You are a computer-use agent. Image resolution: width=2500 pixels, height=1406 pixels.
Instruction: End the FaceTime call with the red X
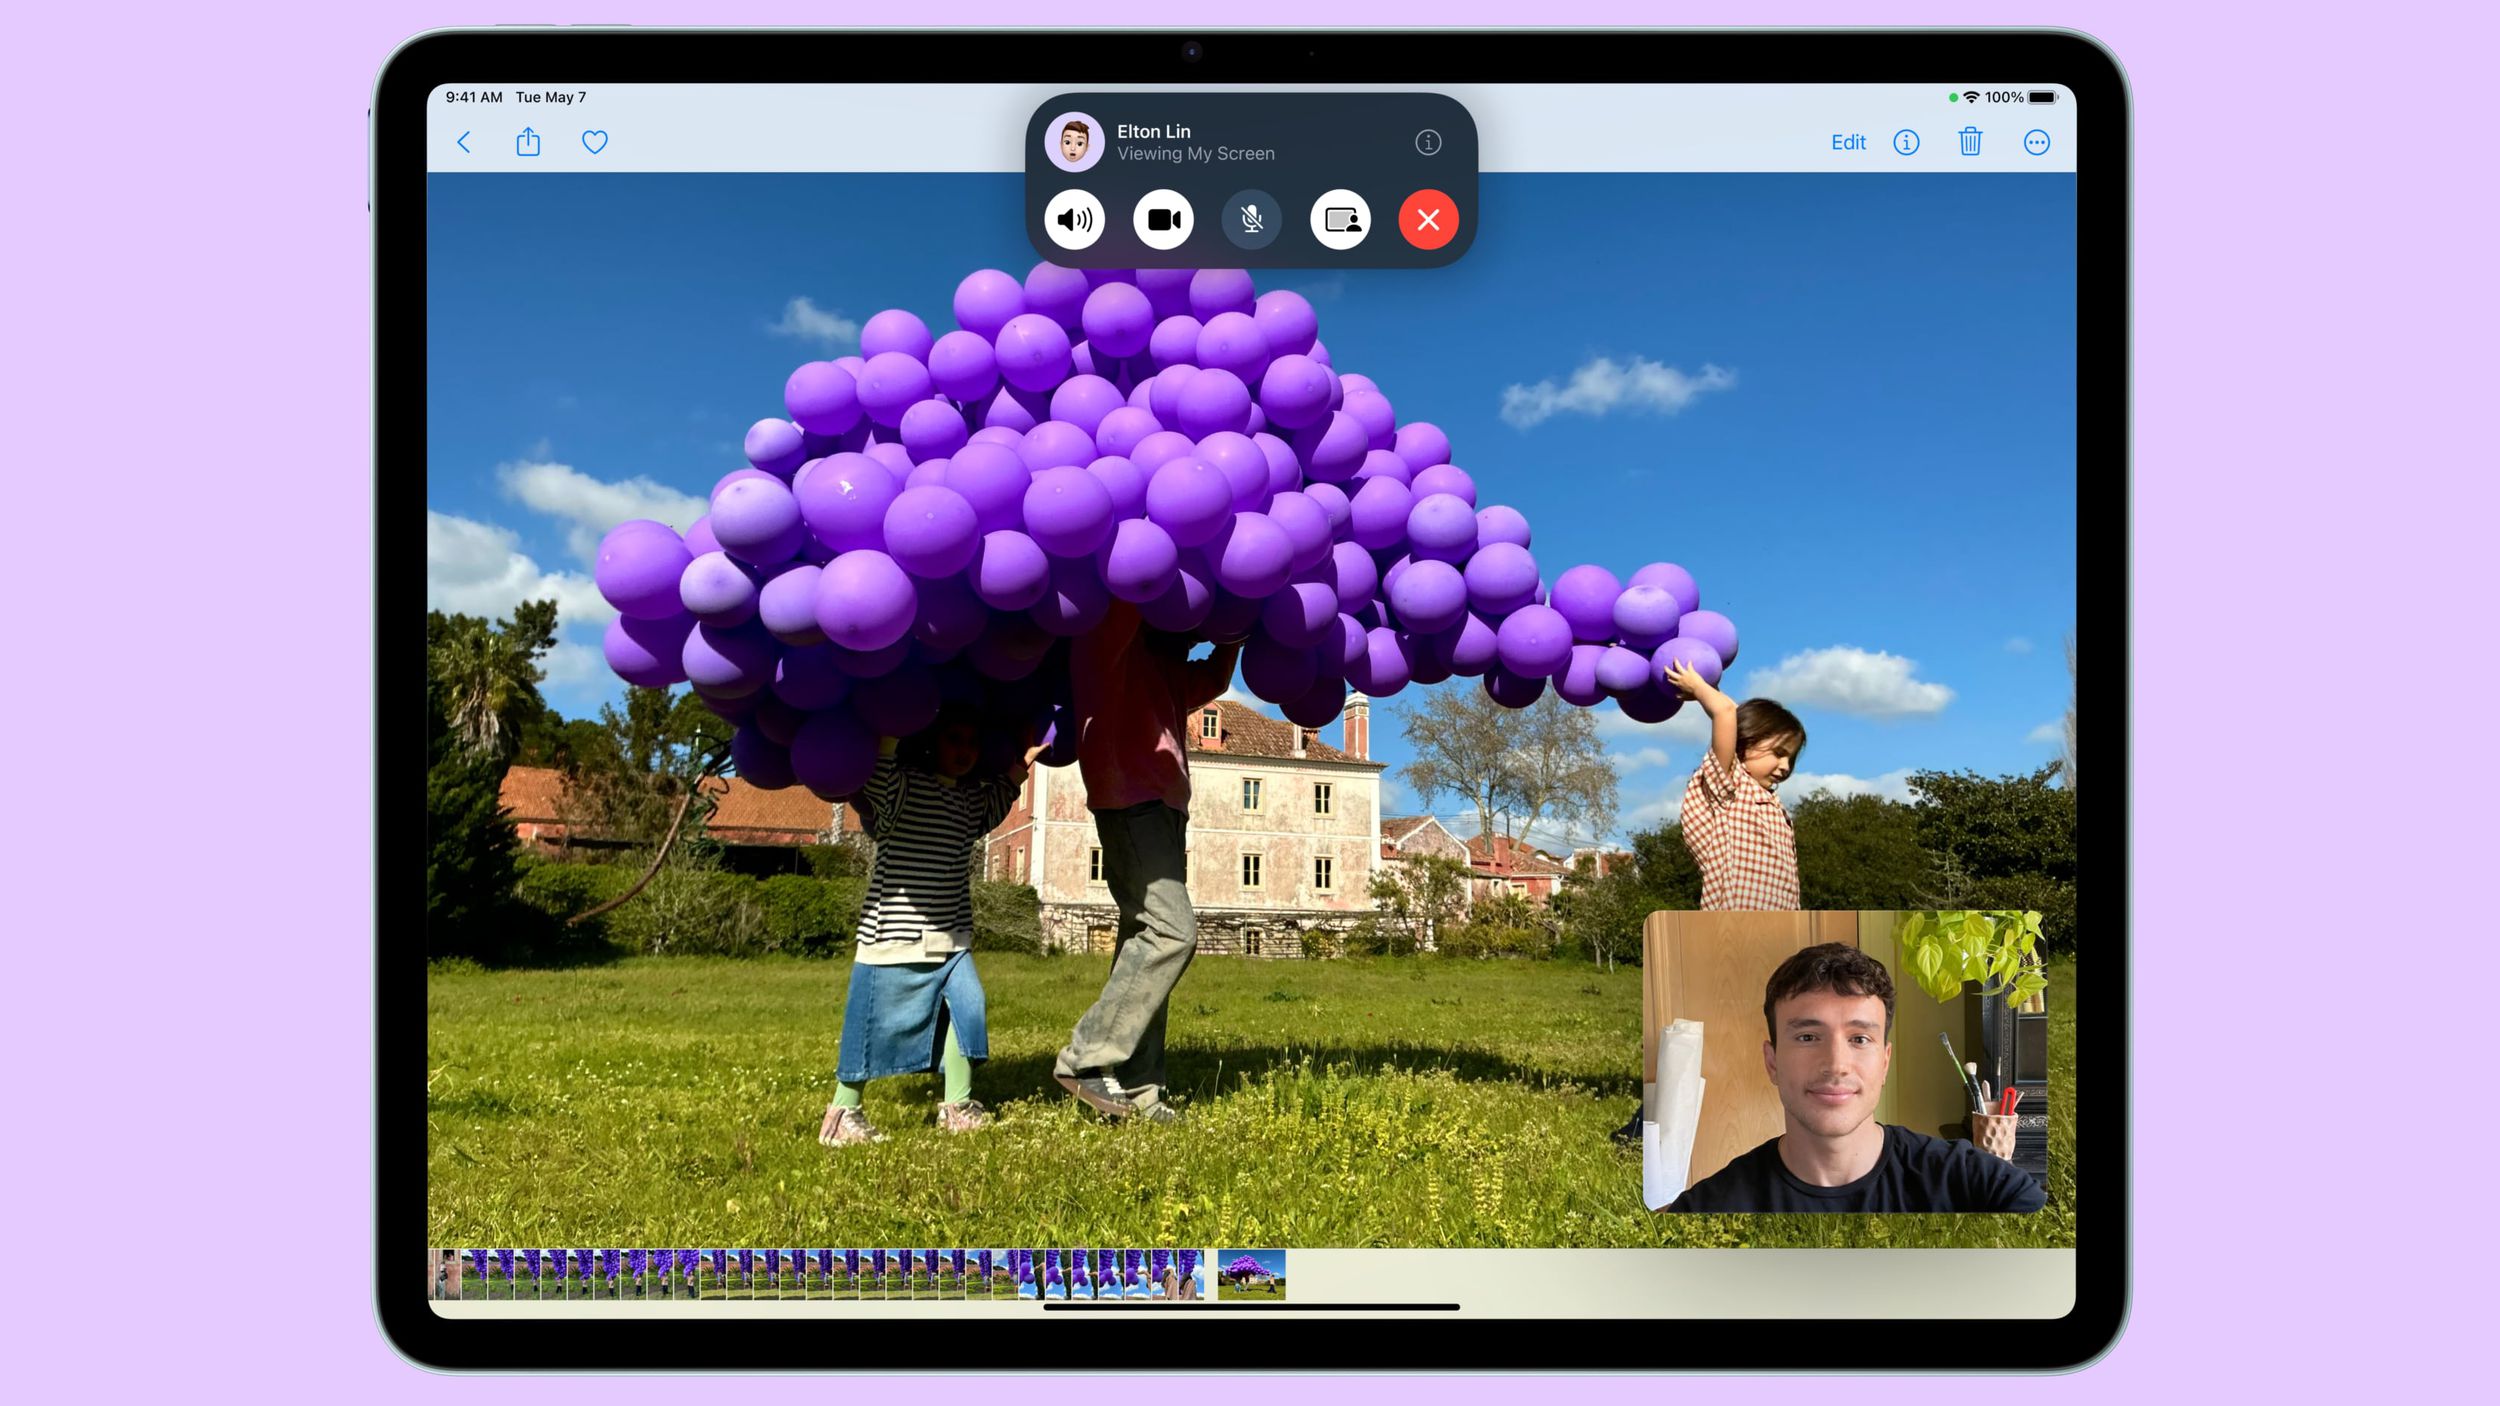tap(1428, 219)
